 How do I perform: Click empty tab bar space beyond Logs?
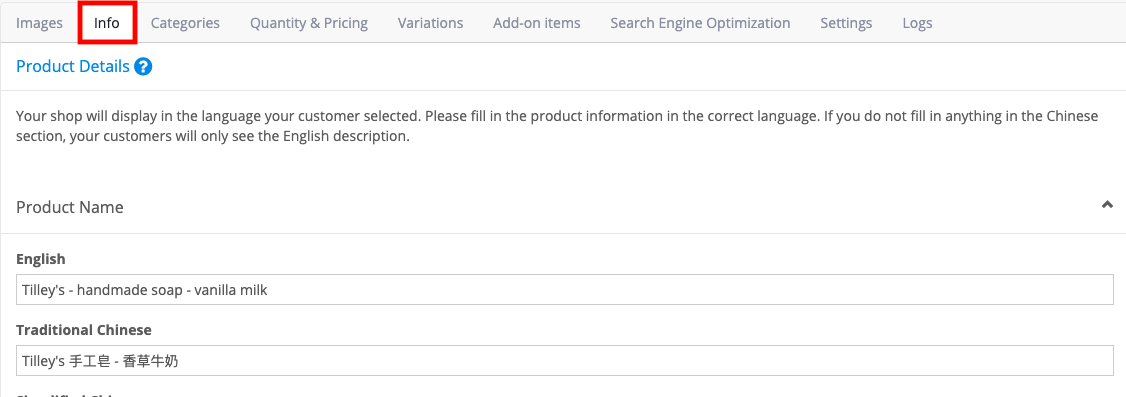click(1027, 23)
